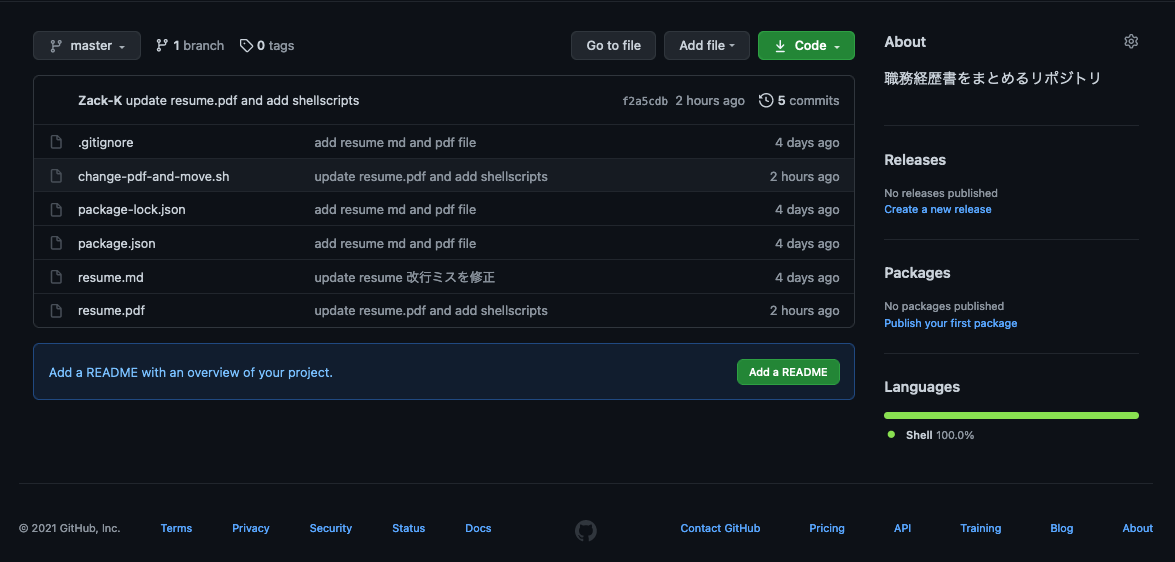
Task: Click file icon beside package.json
Action: click(x=55, y=244)
